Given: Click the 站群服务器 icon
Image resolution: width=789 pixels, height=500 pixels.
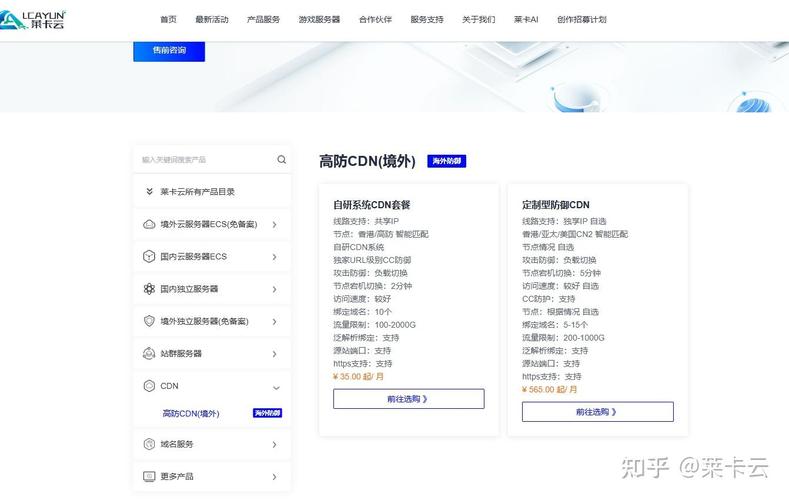Looking at the screenshot, I should pyautogui.click(x=149, y=353).
